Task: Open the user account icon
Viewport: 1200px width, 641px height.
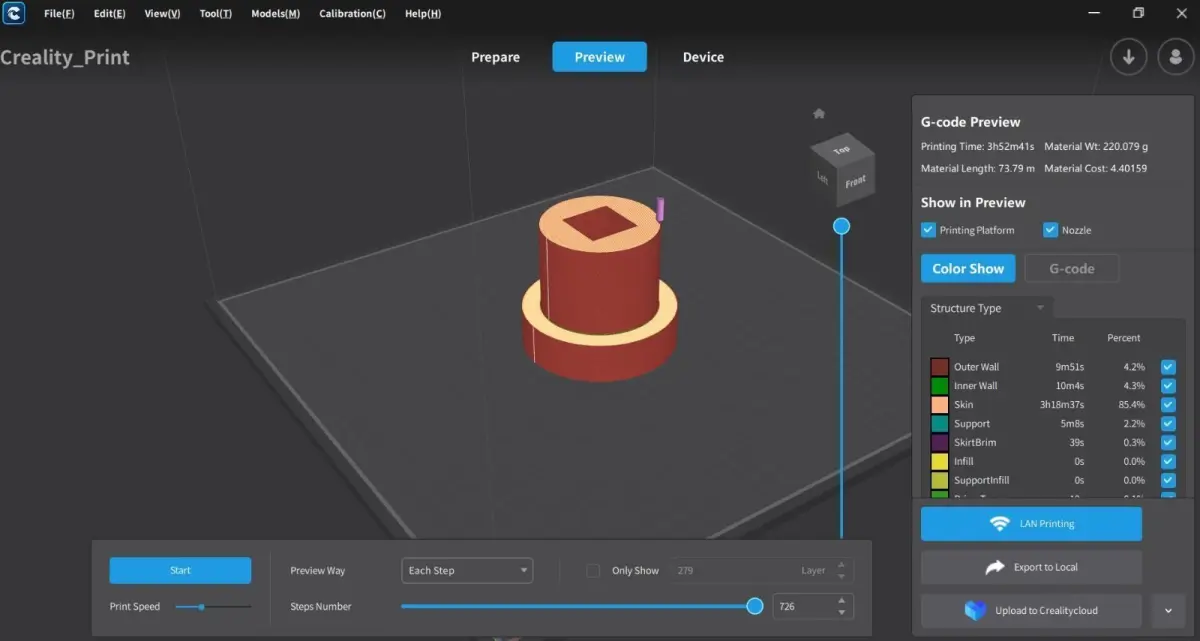Action: tap(1176, 57)
